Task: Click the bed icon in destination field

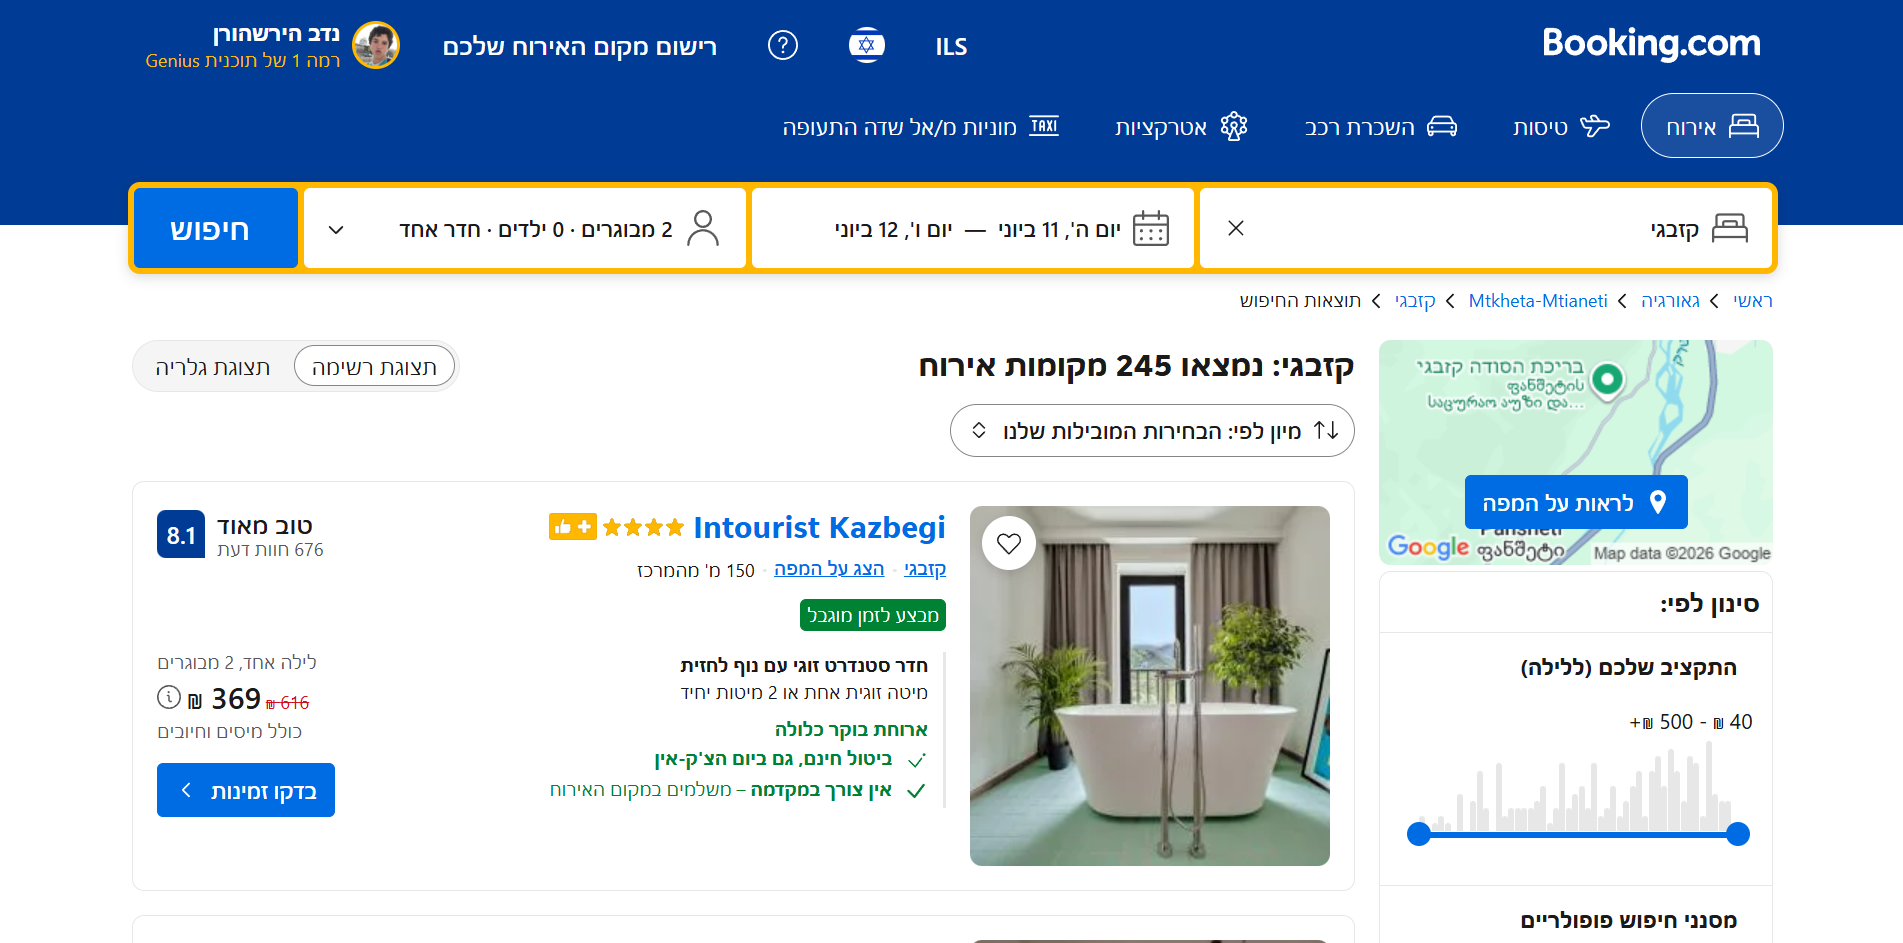Action: [1730, 228]
